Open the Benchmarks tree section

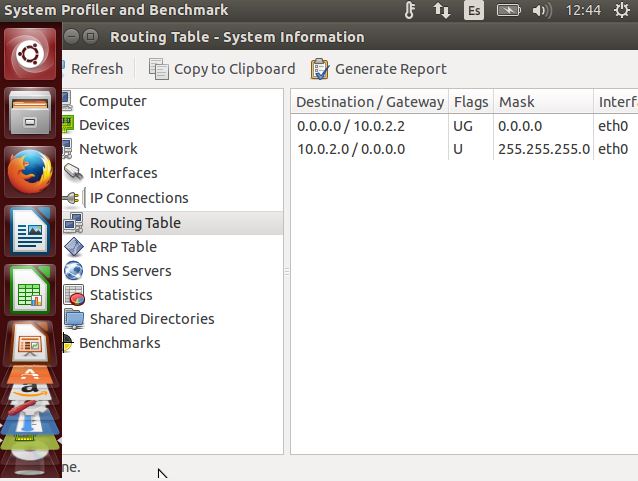(119, 343)
